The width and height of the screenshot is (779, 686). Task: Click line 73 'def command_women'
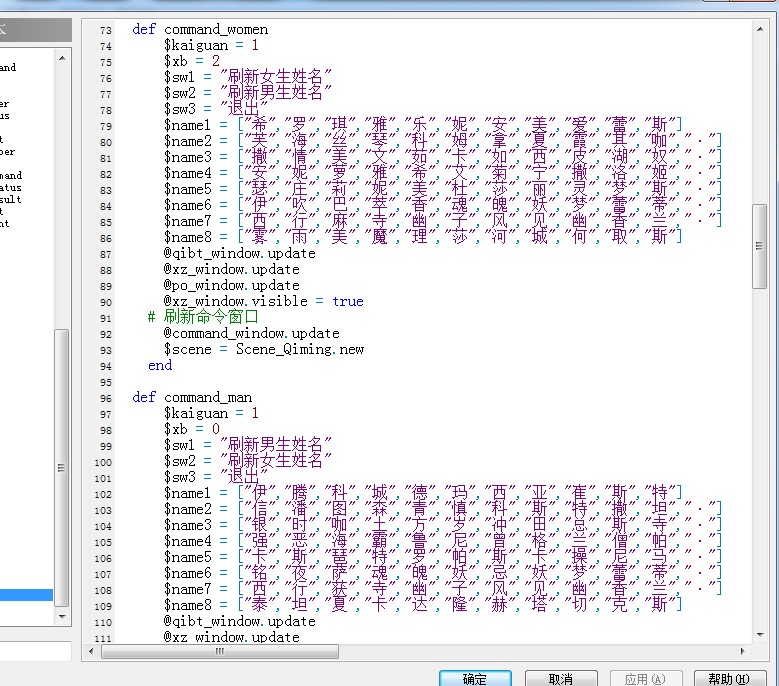(x=200, y=30)
